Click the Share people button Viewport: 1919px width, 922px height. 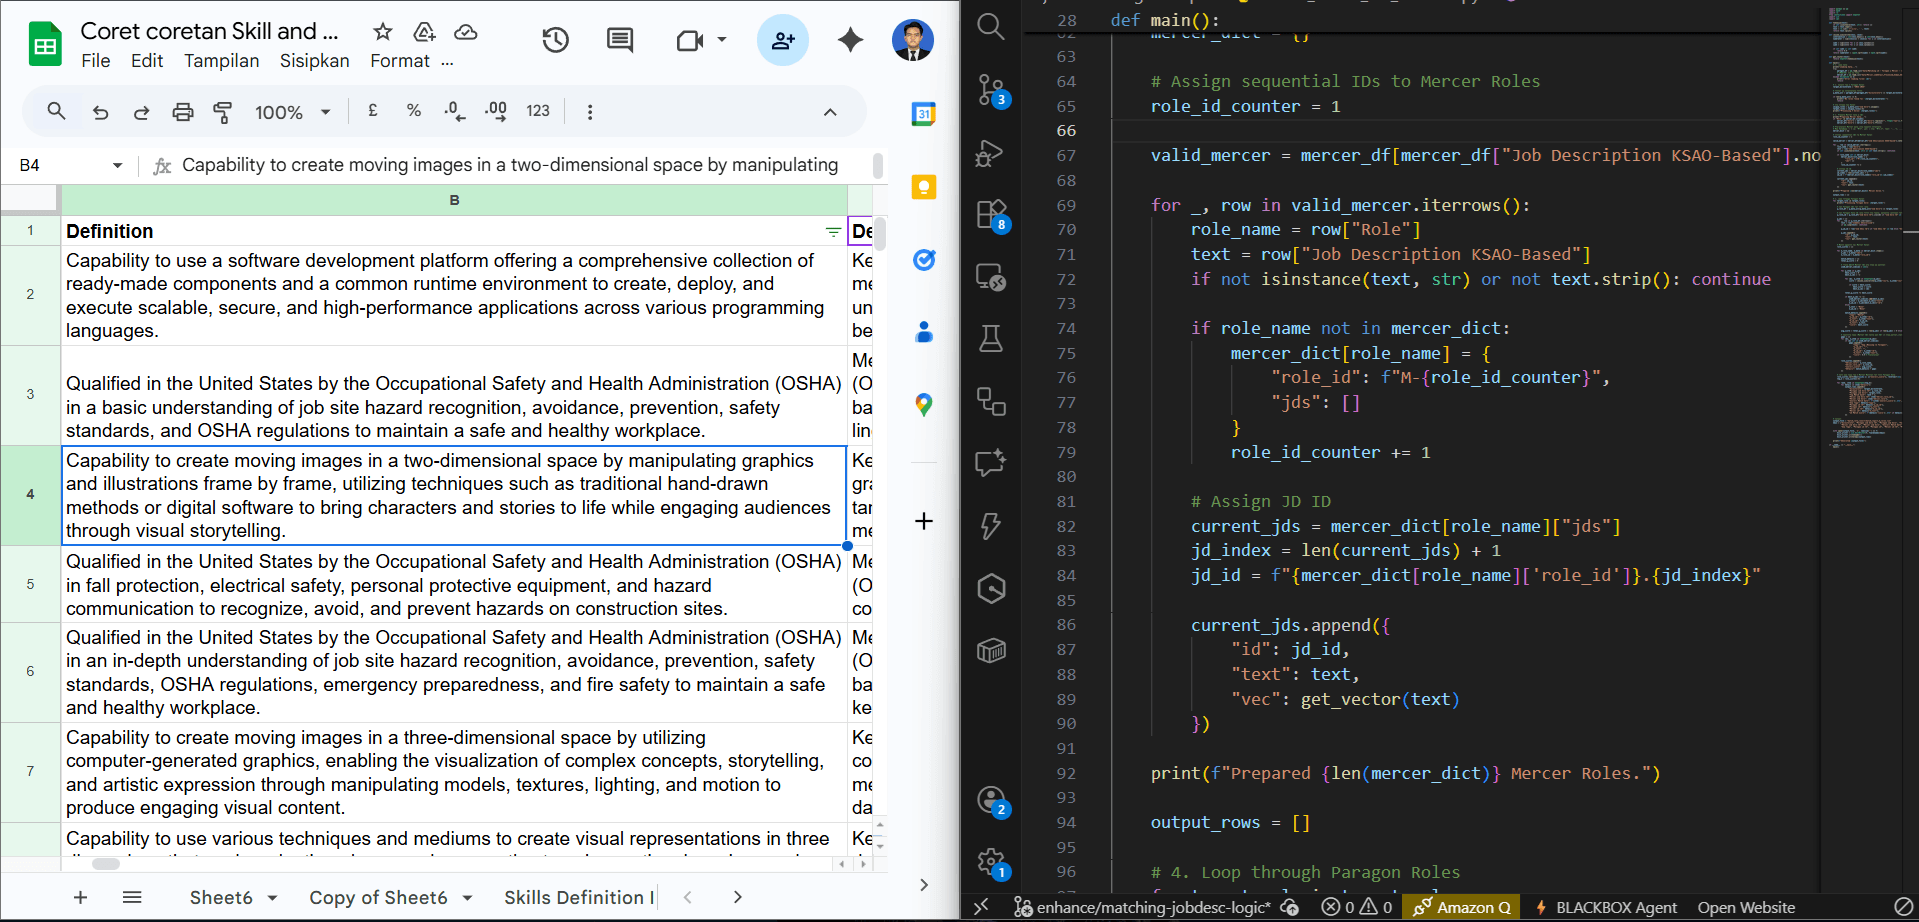[783, 40]
